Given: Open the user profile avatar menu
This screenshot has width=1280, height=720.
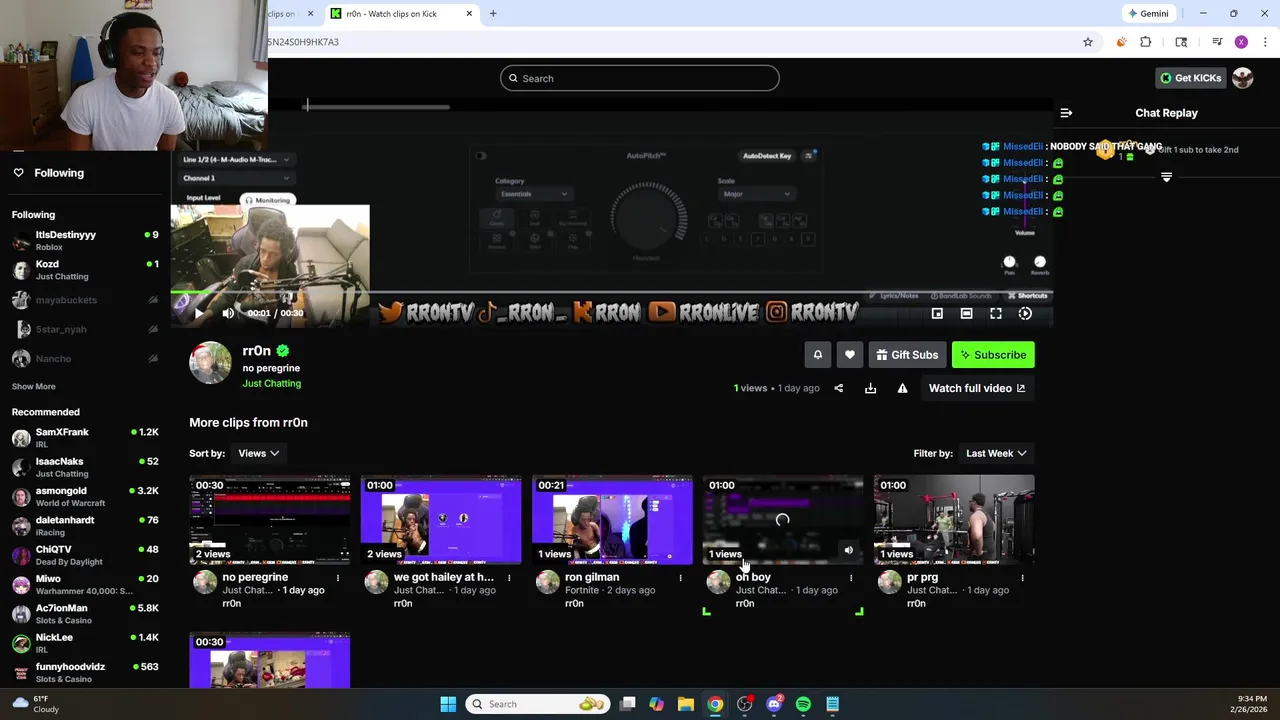Looking at the screenshot, I should [1243, 78].
